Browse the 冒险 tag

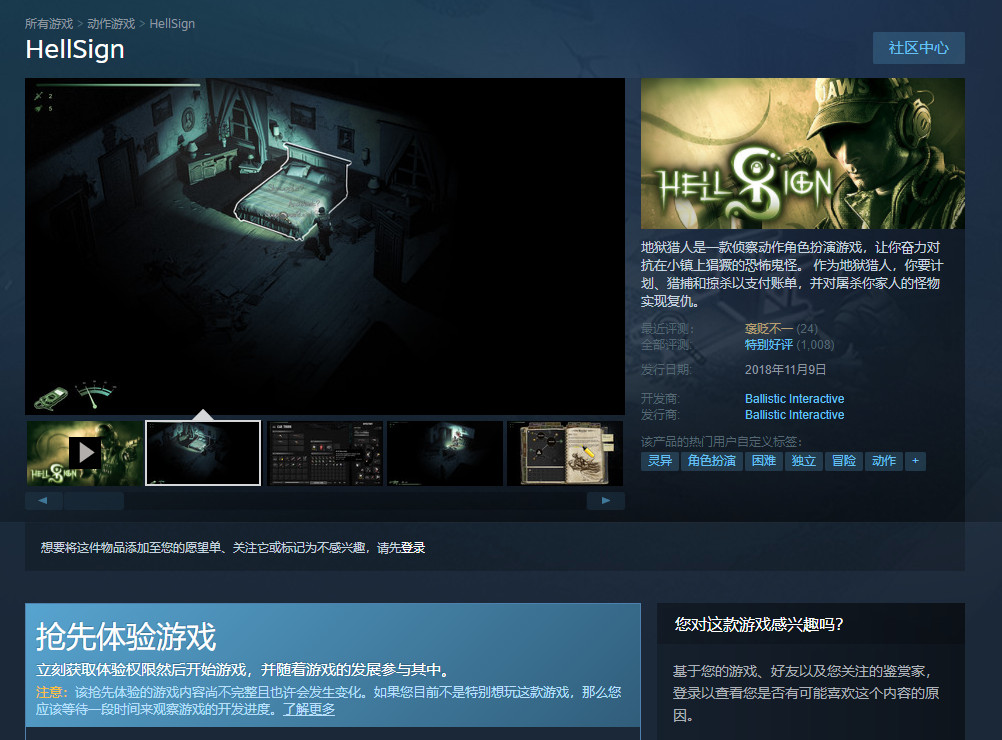(x=845, y=461)
